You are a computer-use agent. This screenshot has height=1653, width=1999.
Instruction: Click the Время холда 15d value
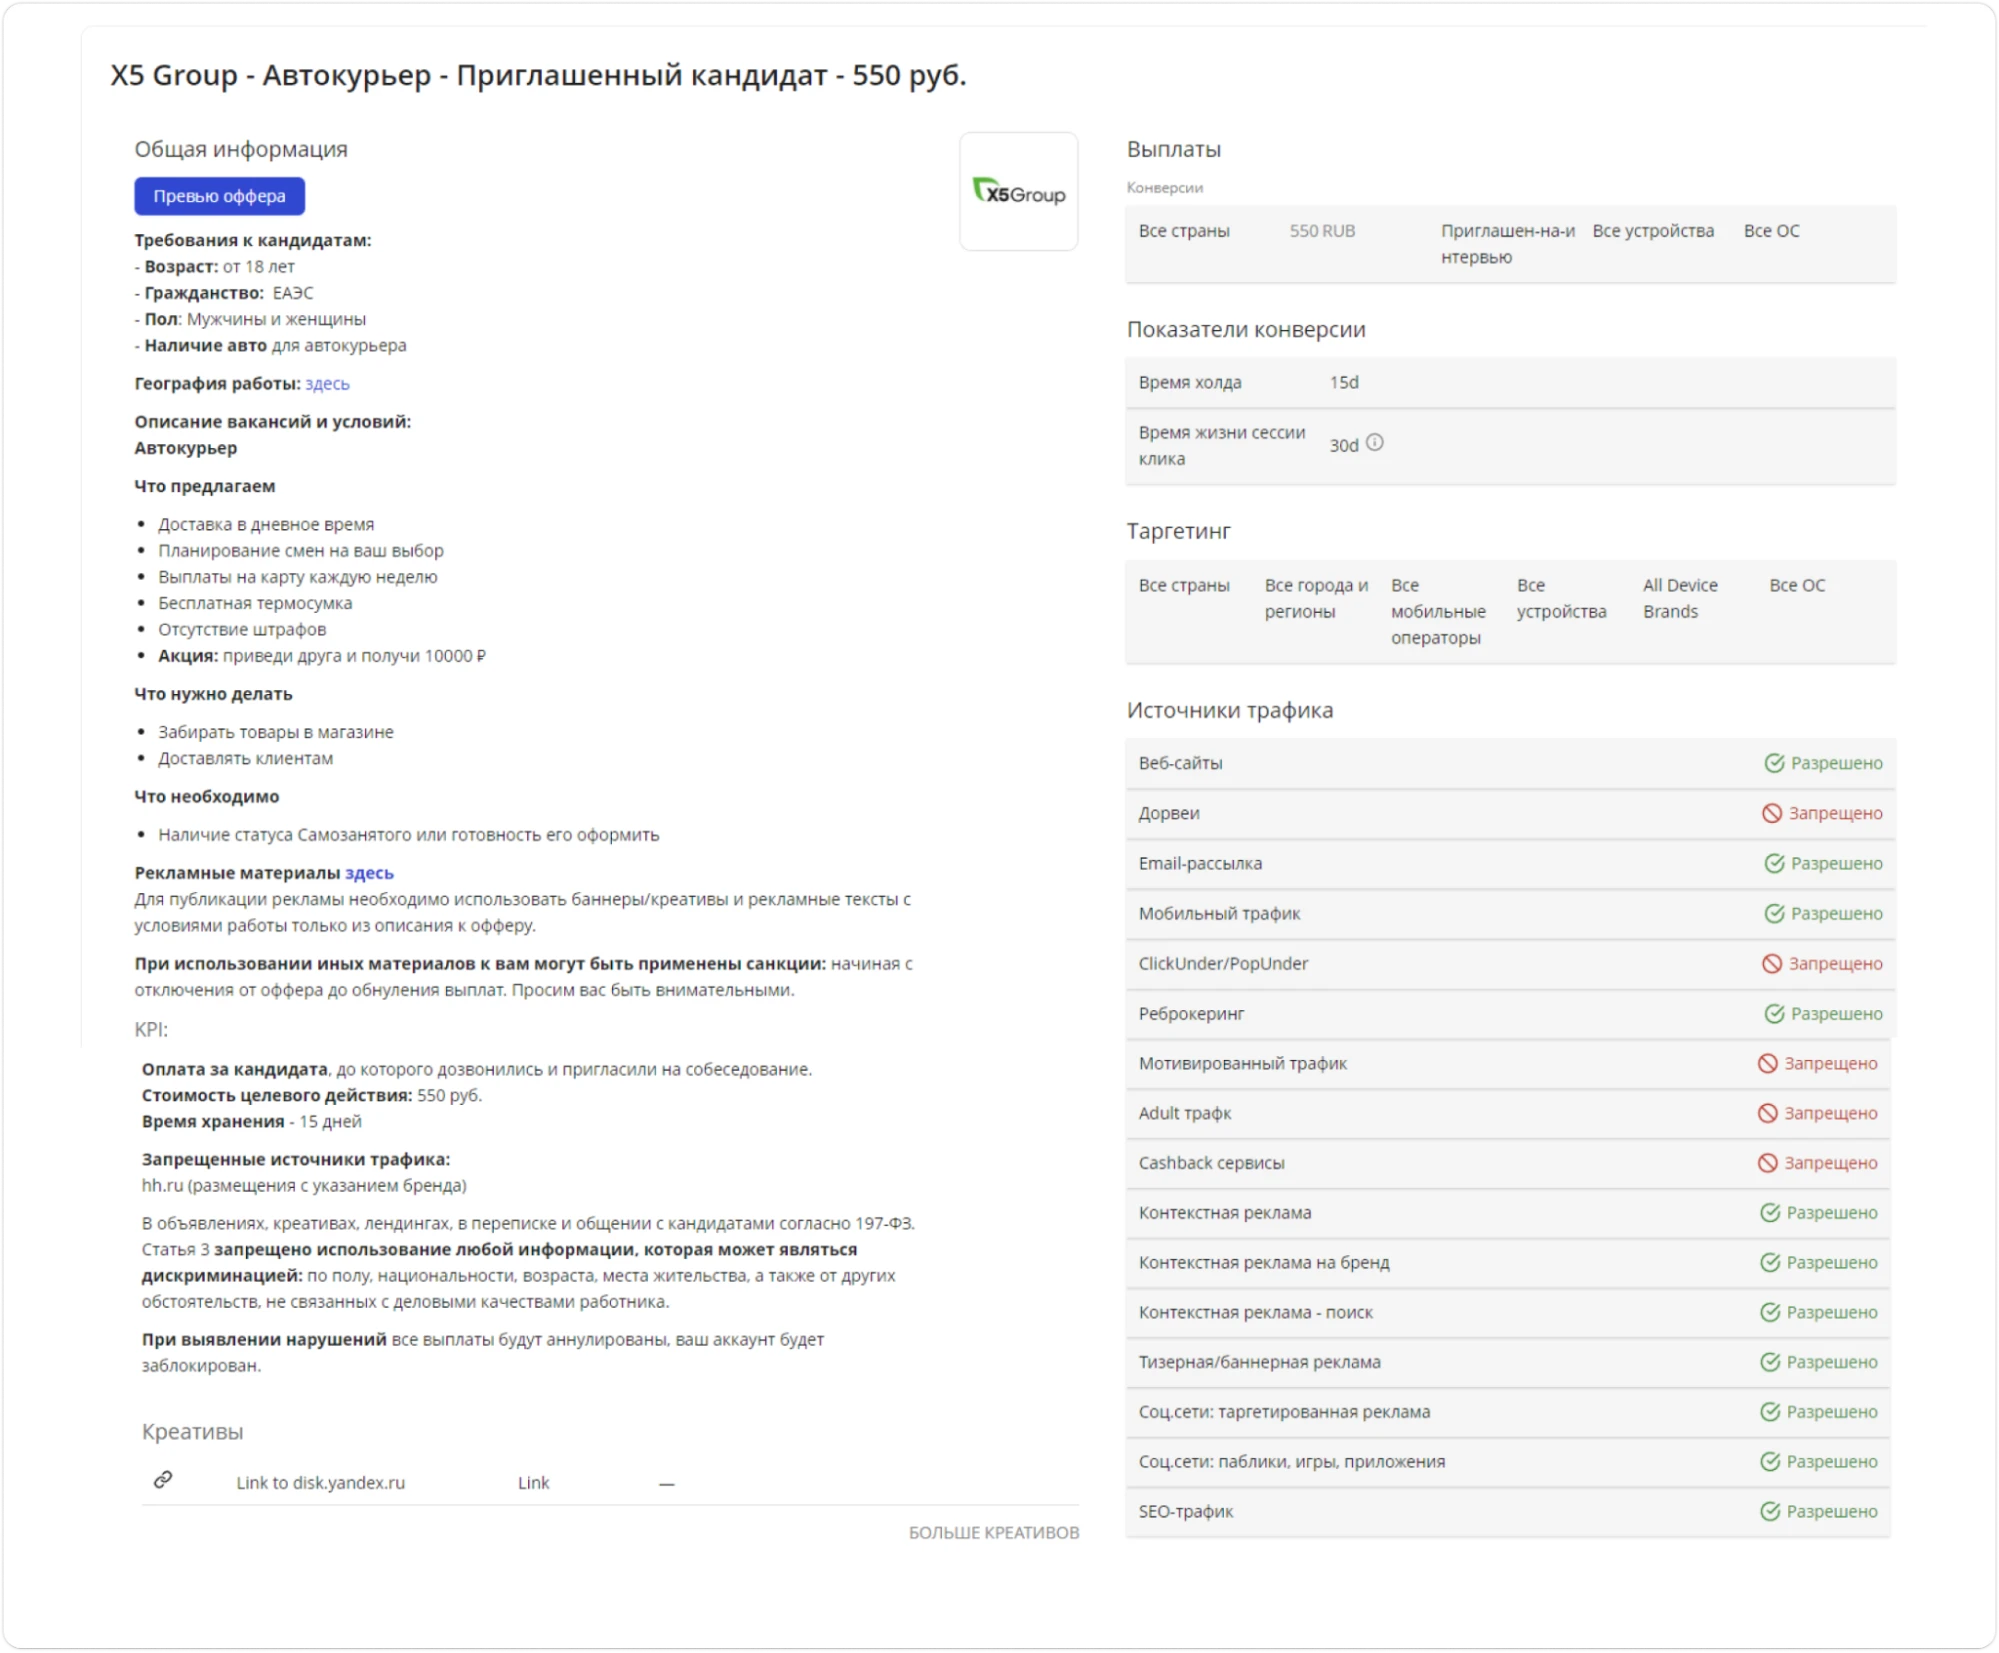click(x=1343, y=382)
